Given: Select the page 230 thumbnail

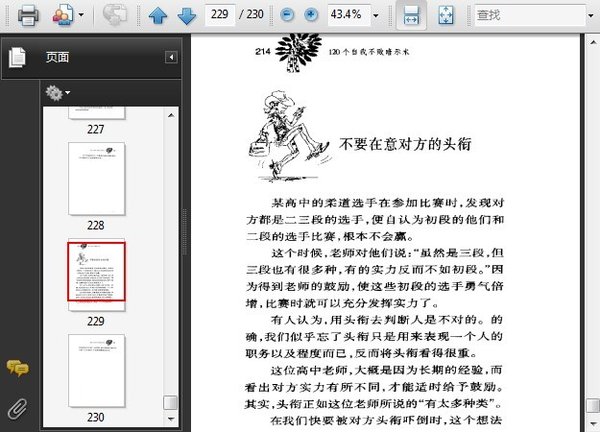Looking at the screenshot, I should [x=96, y=371].
